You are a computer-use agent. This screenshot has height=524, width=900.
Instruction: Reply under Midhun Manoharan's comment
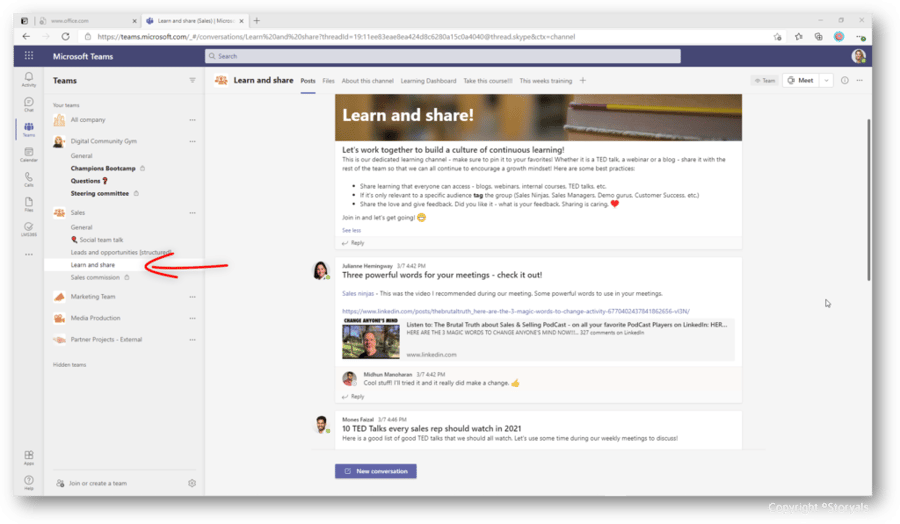[x=353, y=397]
